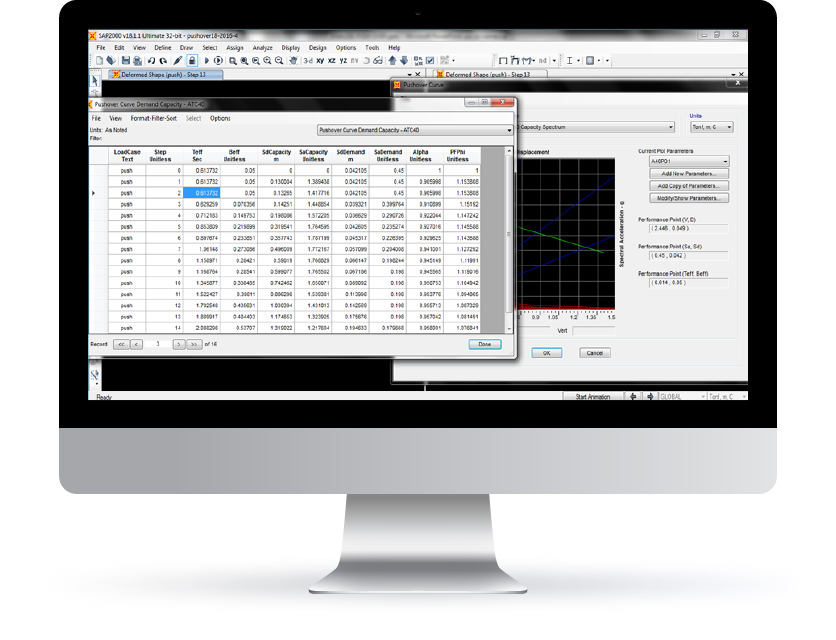Select the pointer tool in left sidebar
This screenshot has height=640, width=836.
click(94, 81)
